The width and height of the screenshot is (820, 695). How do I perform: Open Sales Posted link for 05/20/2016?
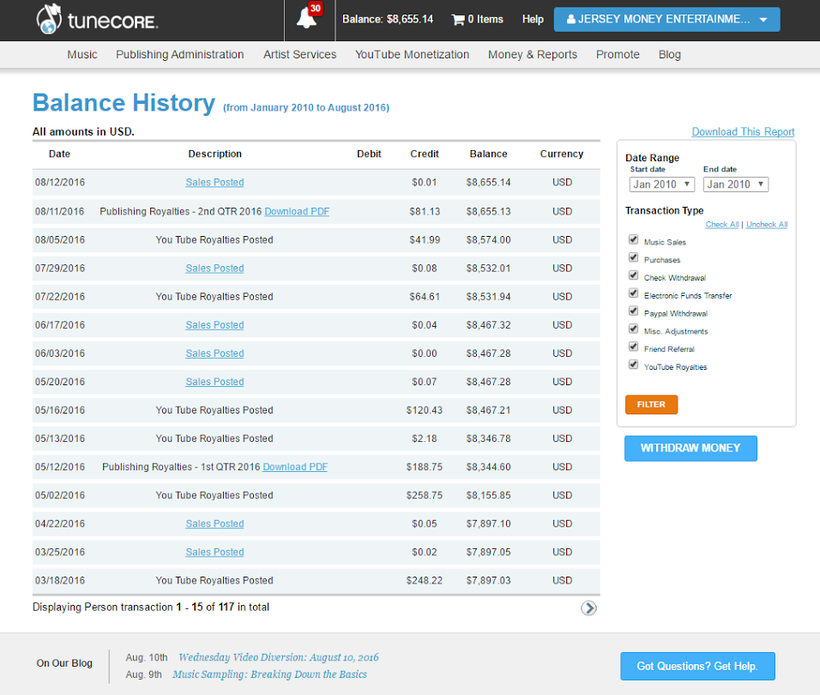pyautogui.click(x=214, y=382)
